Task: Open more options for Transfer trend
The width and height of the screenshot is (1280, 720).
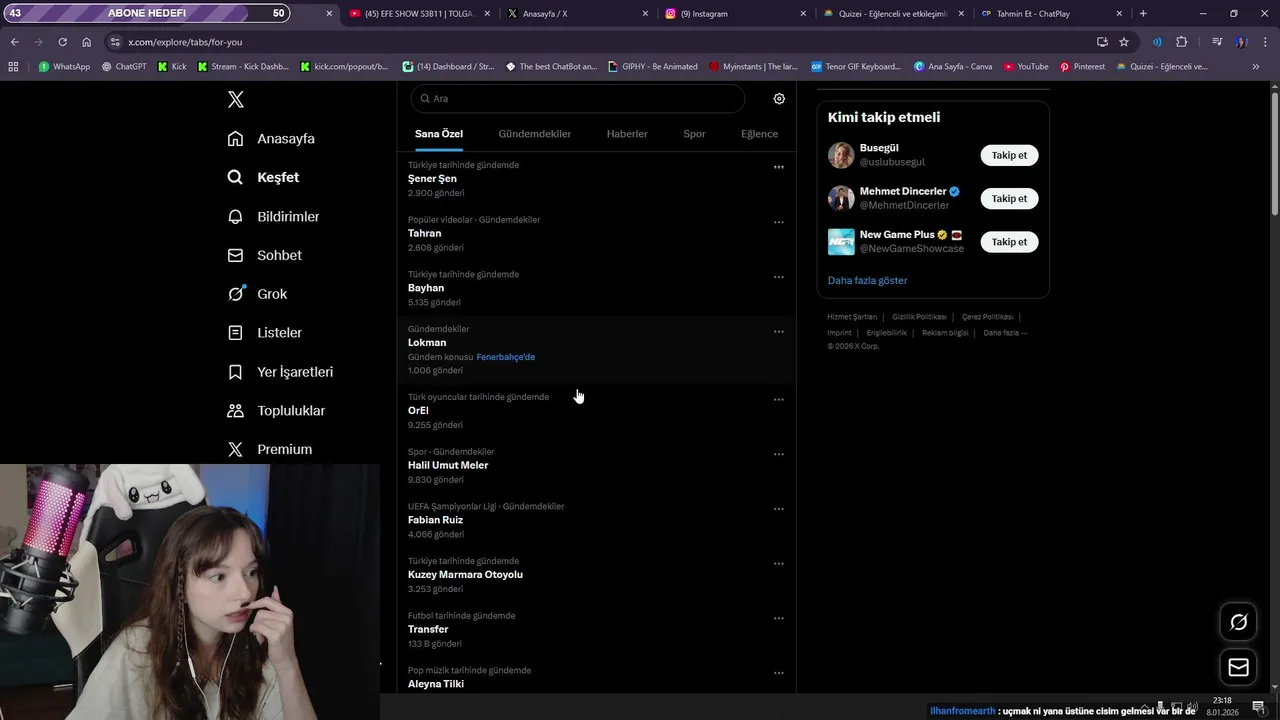Action: pyautogui.click(x=778, y=618)
